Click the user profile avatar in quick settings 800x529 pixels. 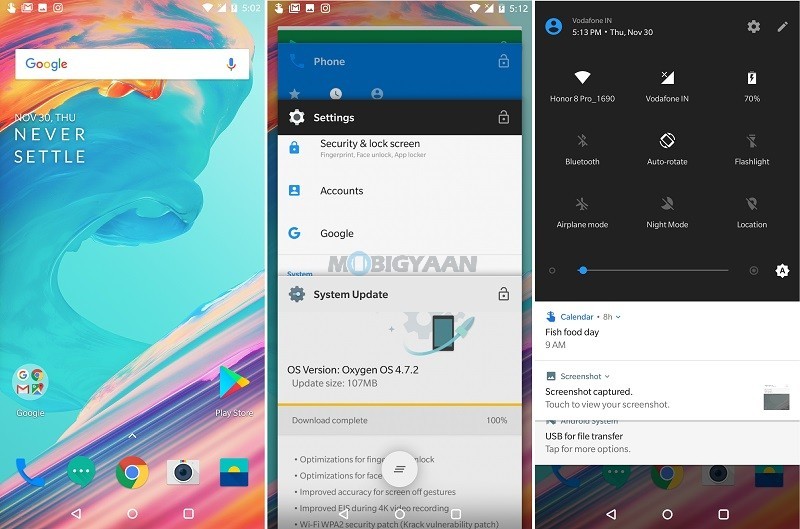point(554,26)
